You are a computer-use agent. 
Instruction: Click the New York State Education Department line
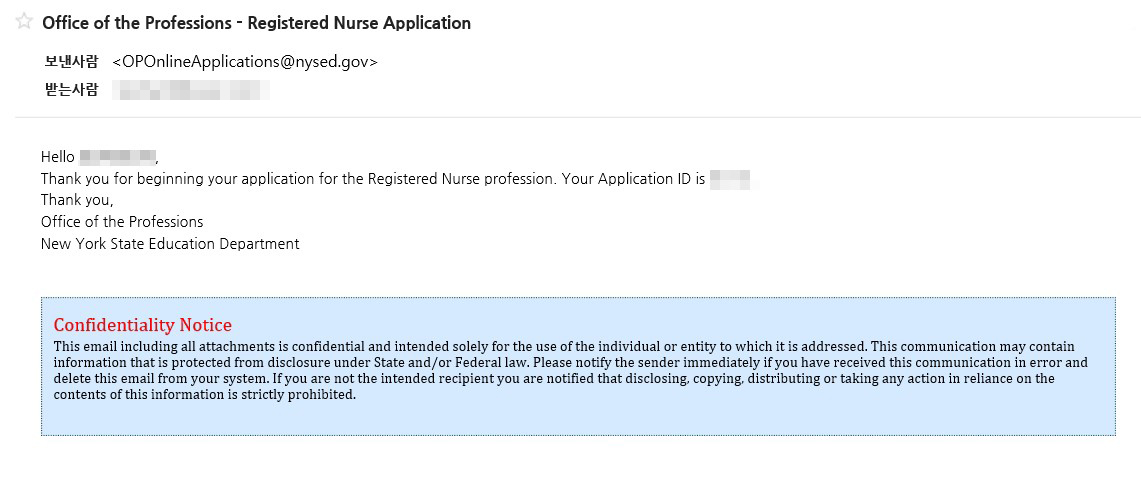click(170, 244)
